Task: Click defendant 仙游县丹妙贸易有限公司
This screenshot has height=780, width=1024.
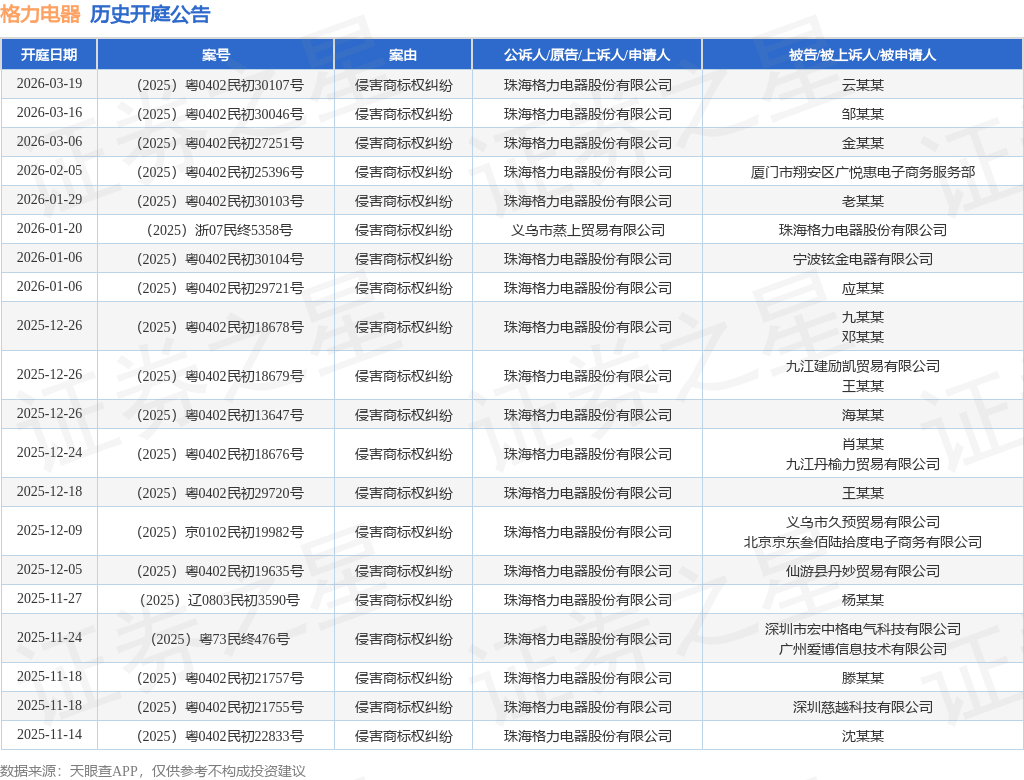Action: tap(863, 571)
